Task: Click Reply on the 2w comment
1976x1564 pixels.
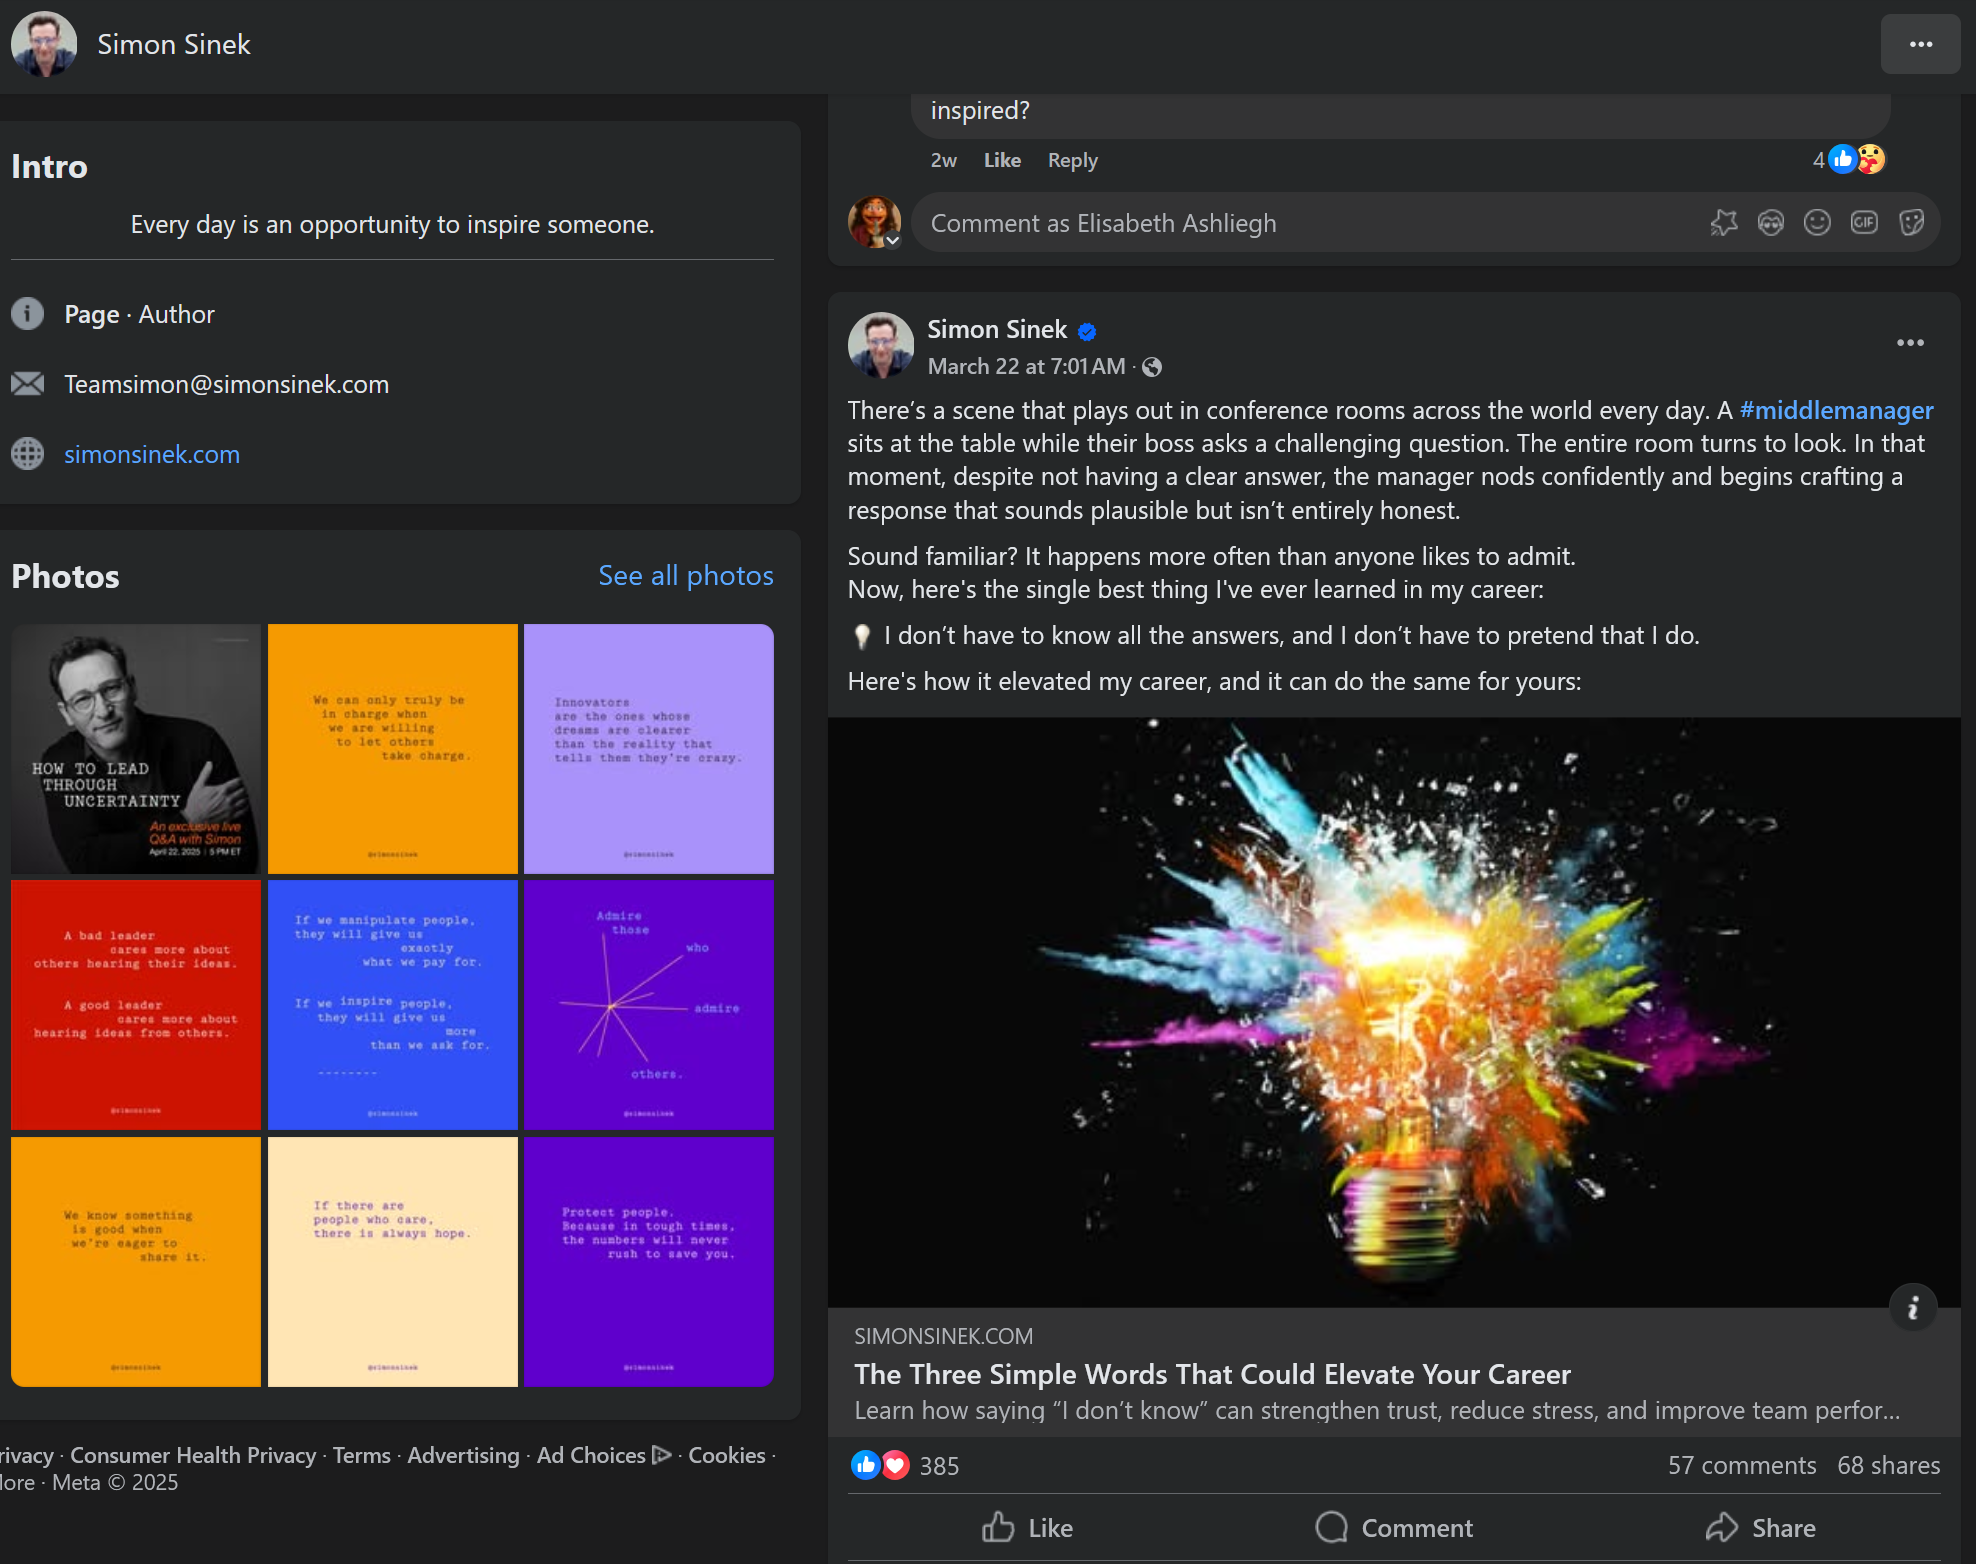Action: pyautogui.click(x=1073, y=160)
